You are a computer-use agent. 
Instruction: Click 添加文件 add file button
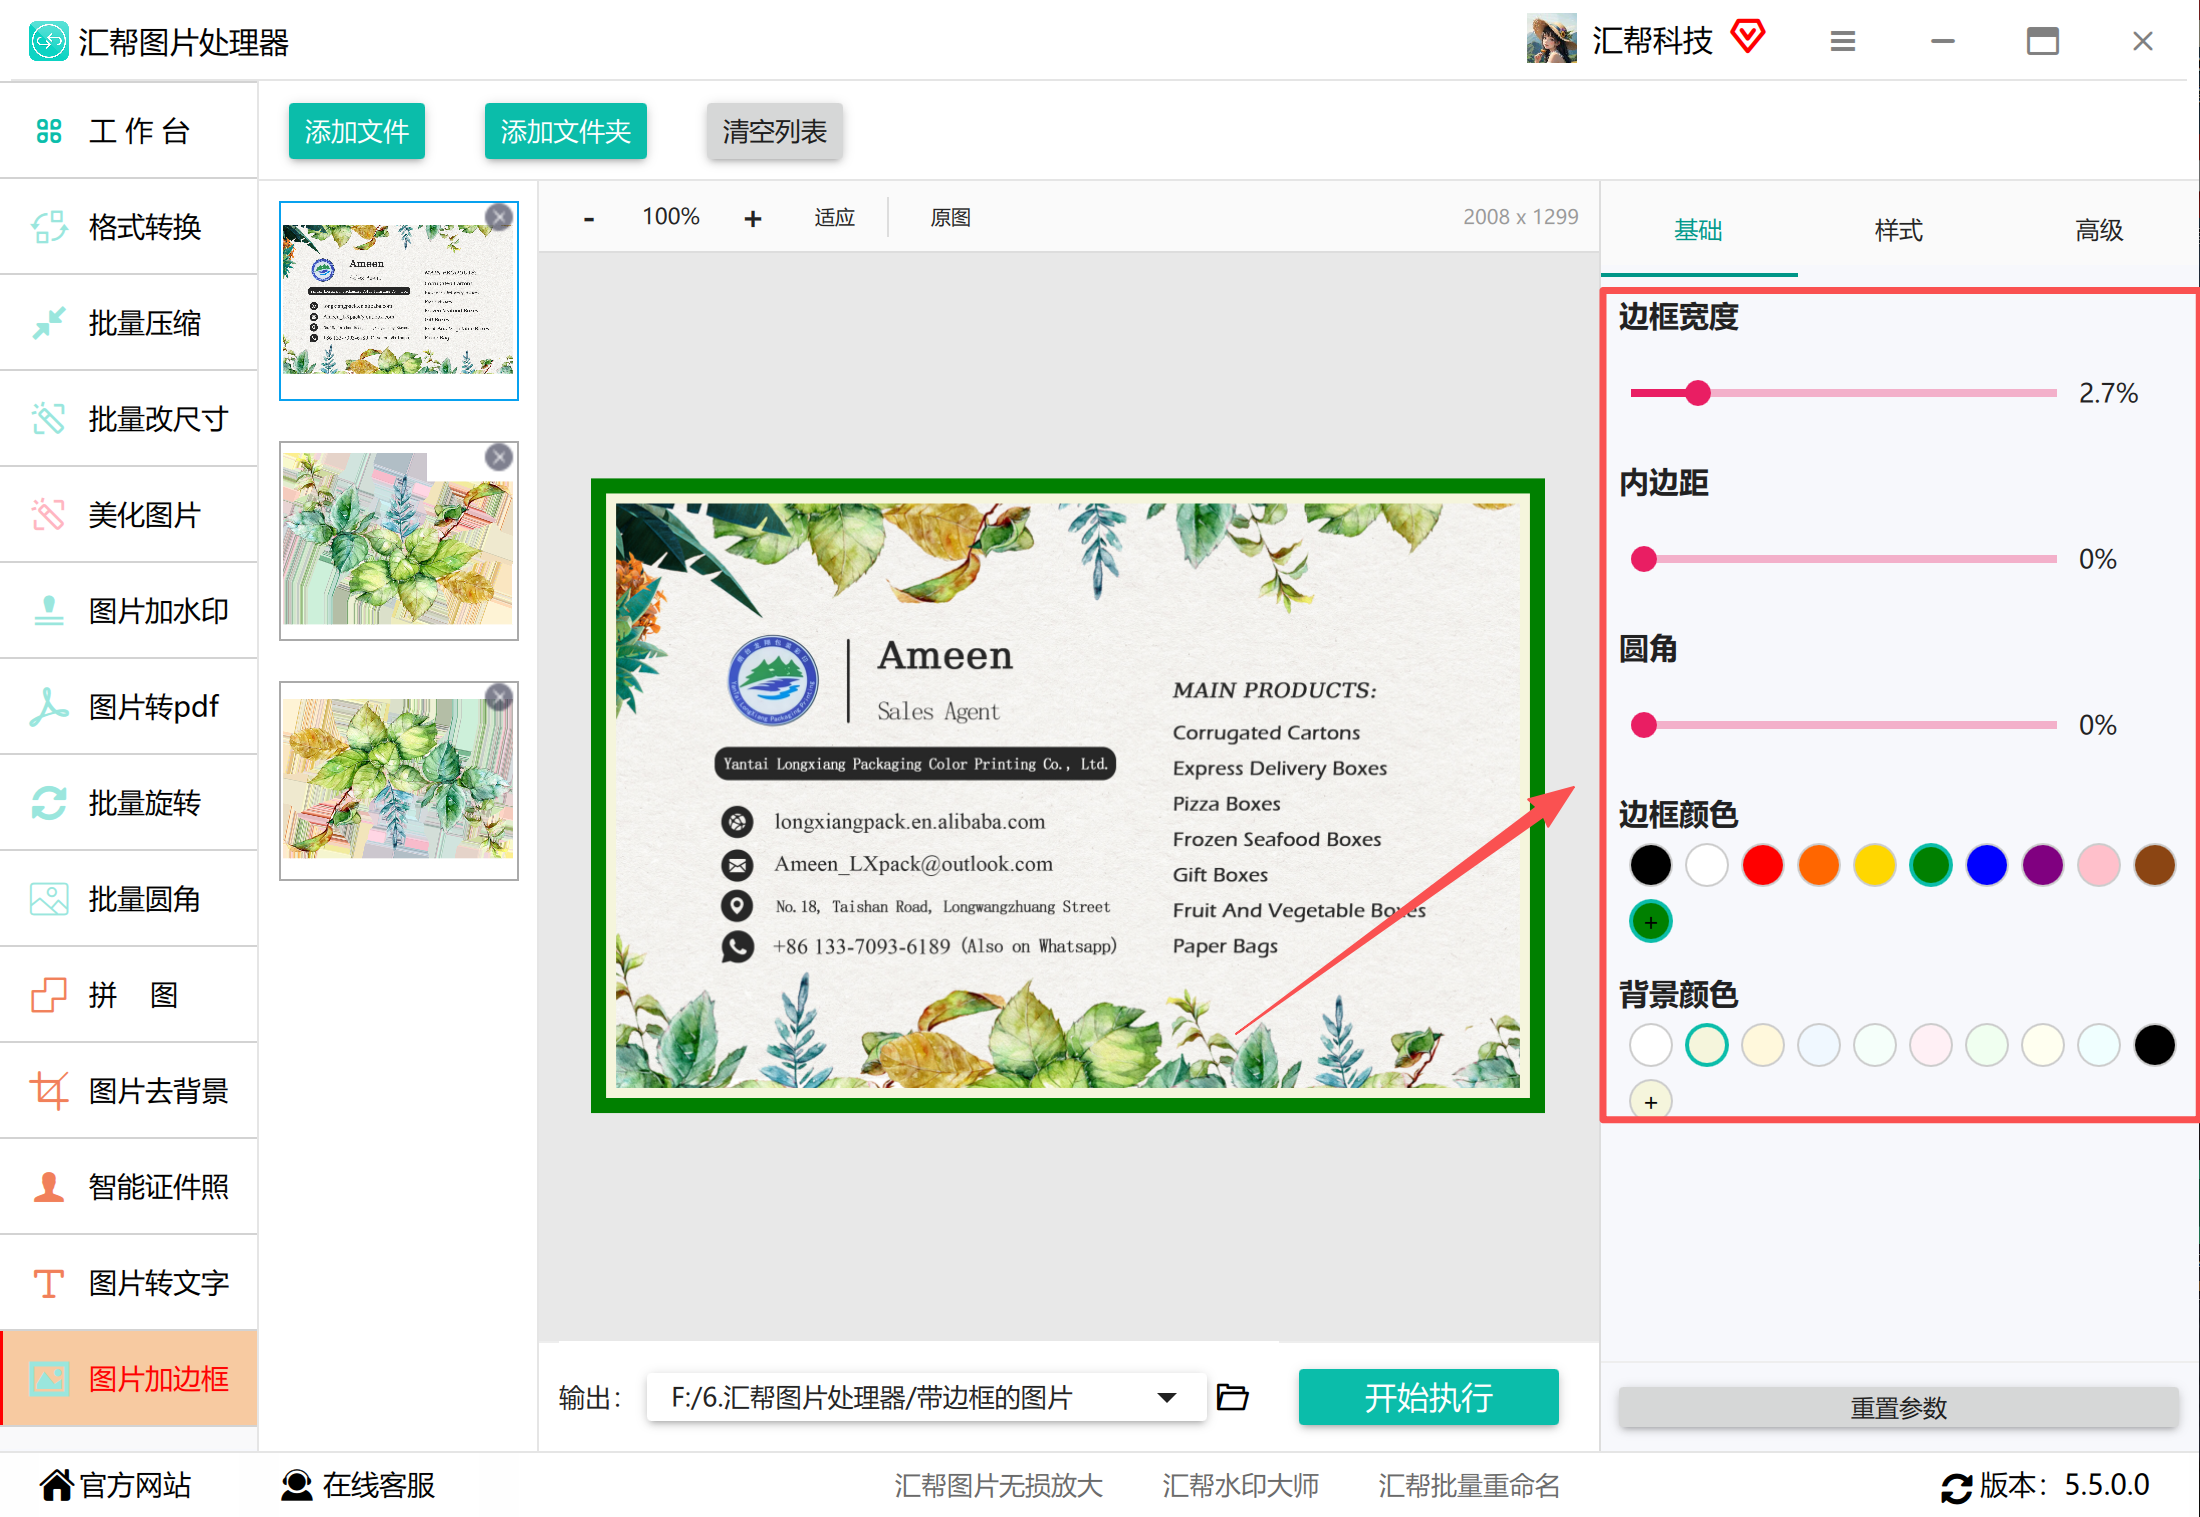(x=357, y=131)
